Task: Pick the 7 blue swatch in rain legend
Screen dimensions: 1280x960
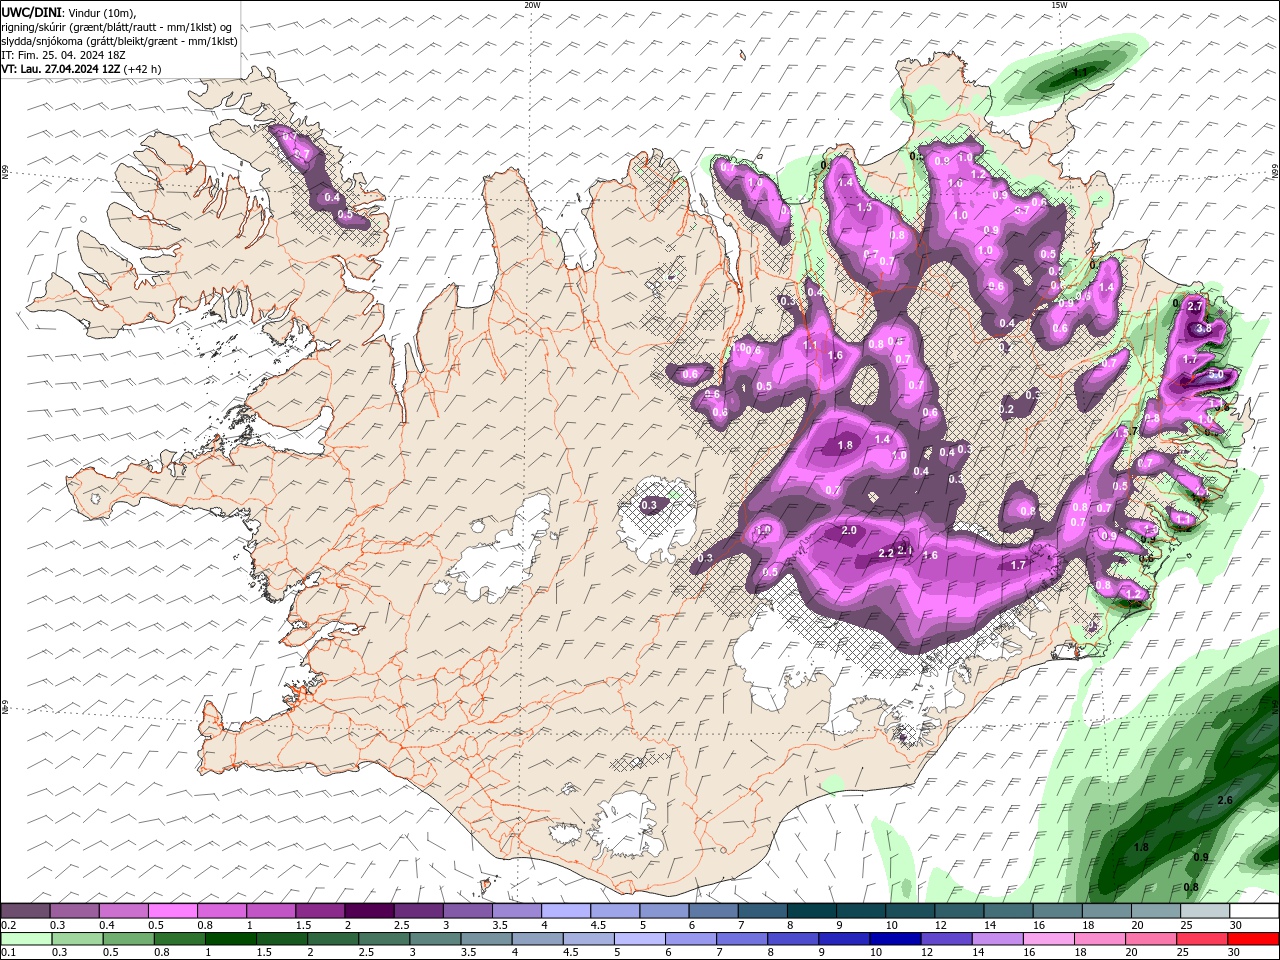Action: click(x=742, y=938)
